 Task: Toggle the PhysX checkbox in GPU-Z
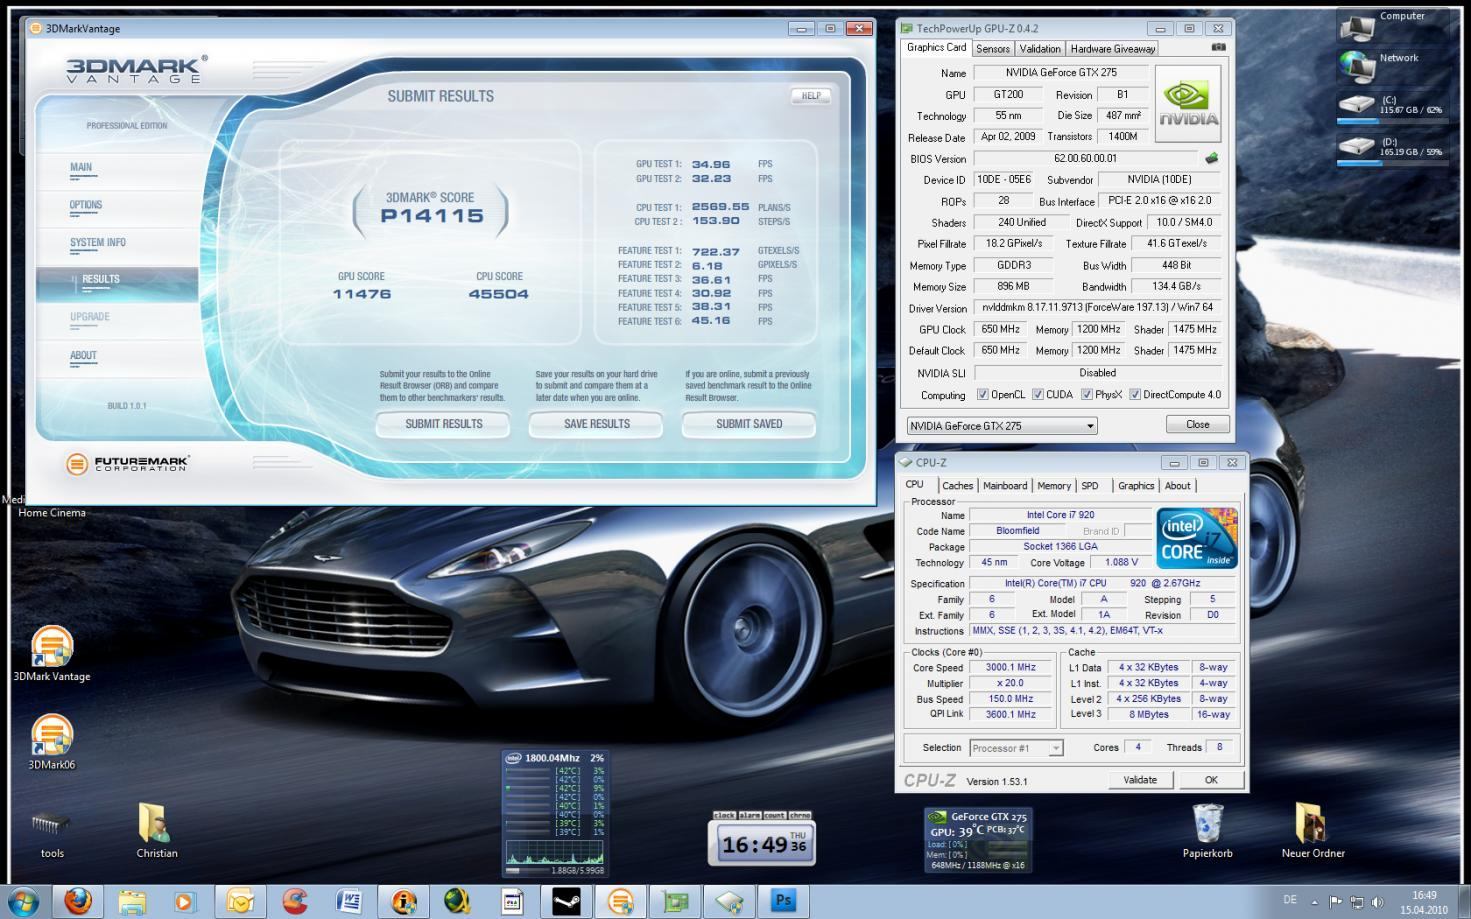(x=1086, y=394)
